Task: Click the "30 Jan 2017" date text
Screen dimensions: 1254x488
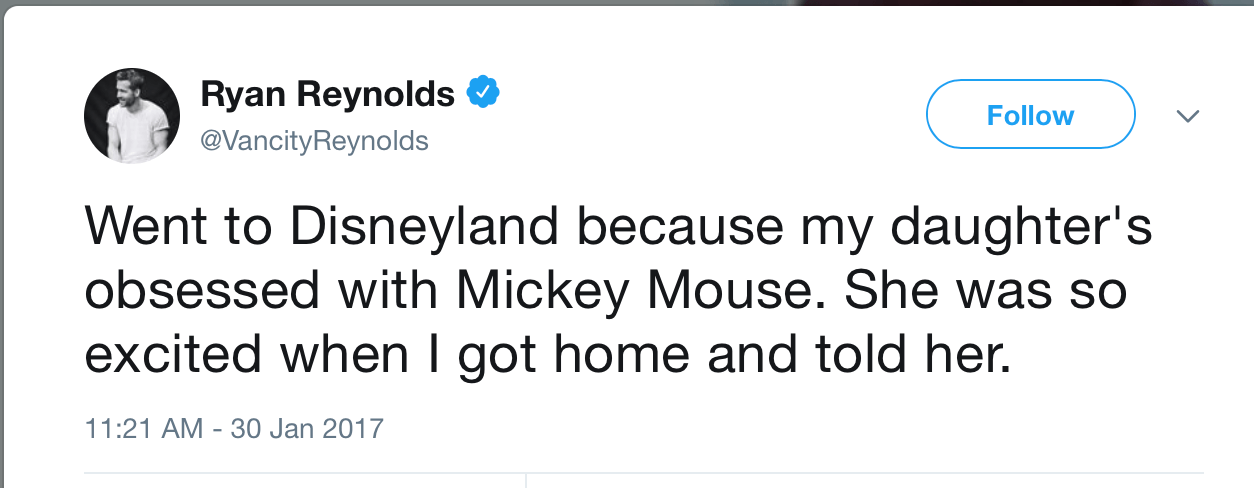Action: click(x=307, y=429)
